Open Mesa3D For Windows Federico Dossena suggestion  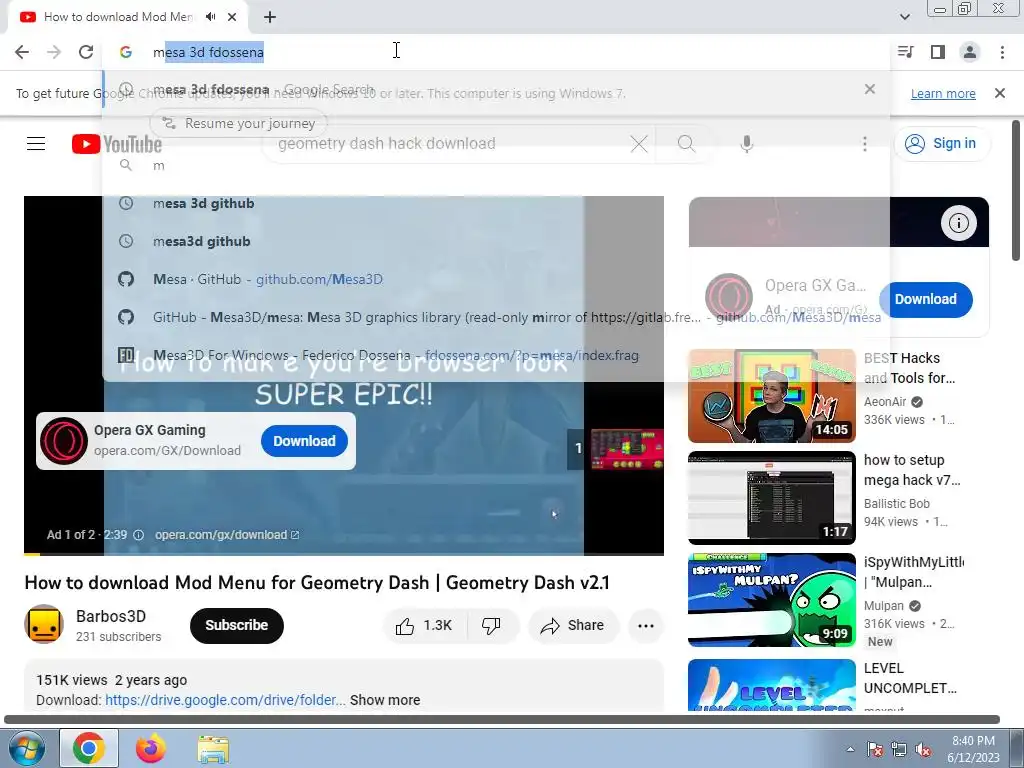coord(496,355)
